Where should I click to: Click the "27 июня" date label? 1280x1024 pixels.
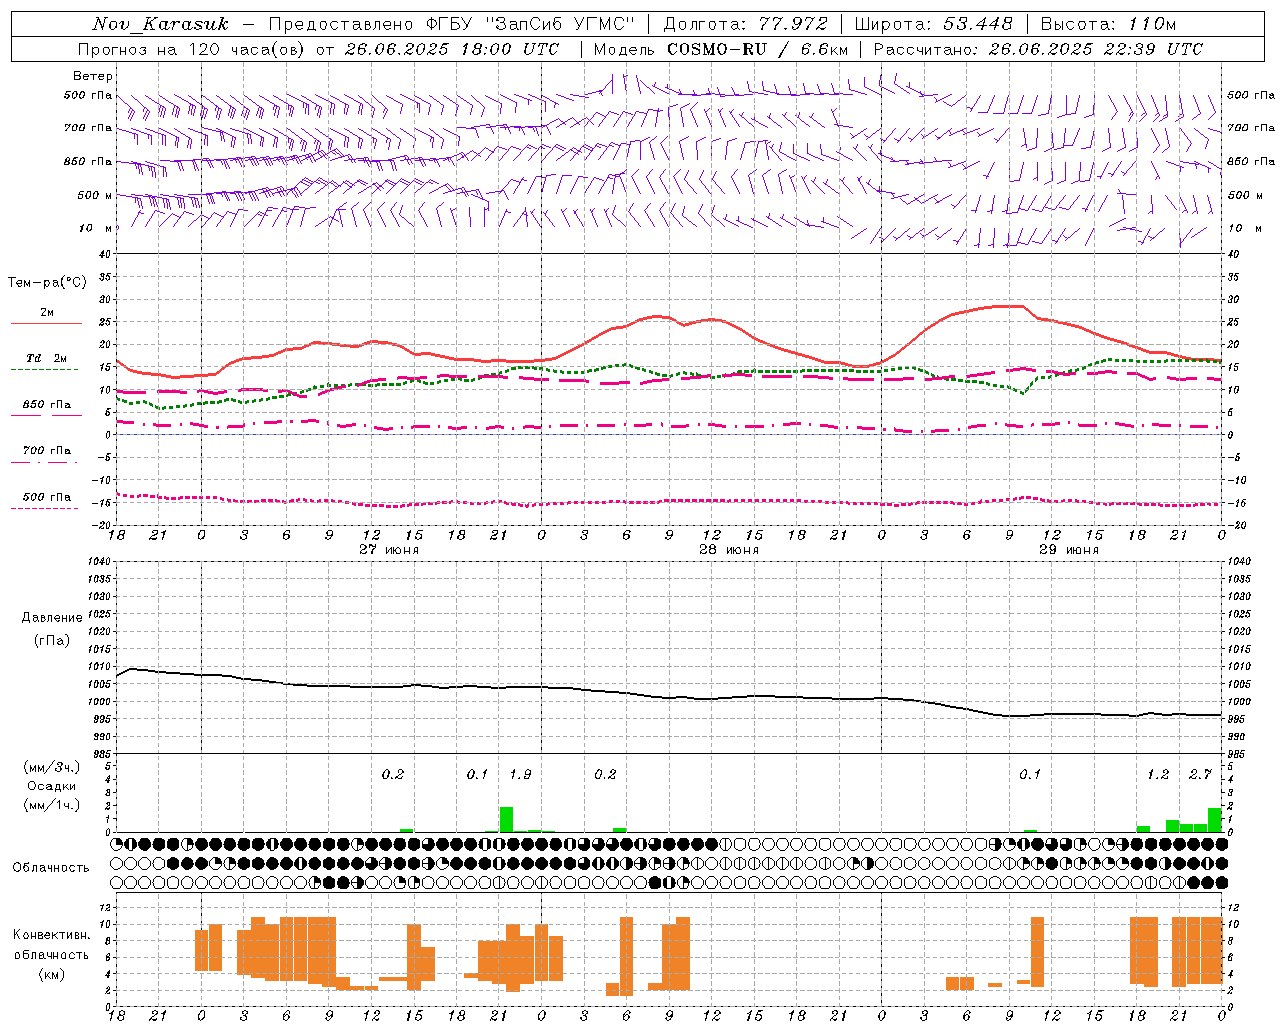coord(389,550)
